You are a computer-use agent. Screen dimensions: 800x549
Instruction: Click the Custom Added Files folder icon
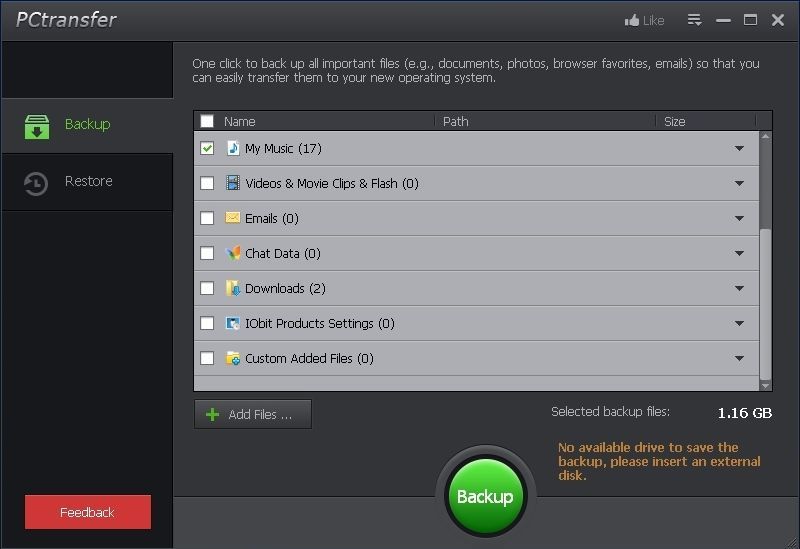(x=233, y=358)
